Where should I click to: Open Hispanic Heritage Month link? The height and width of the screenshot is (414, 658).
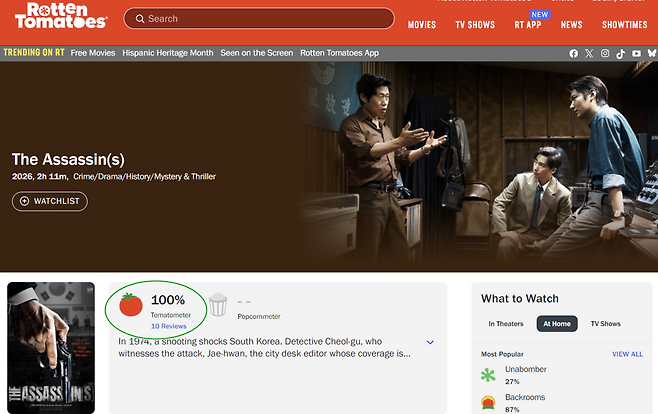click(x=168, y=53)
